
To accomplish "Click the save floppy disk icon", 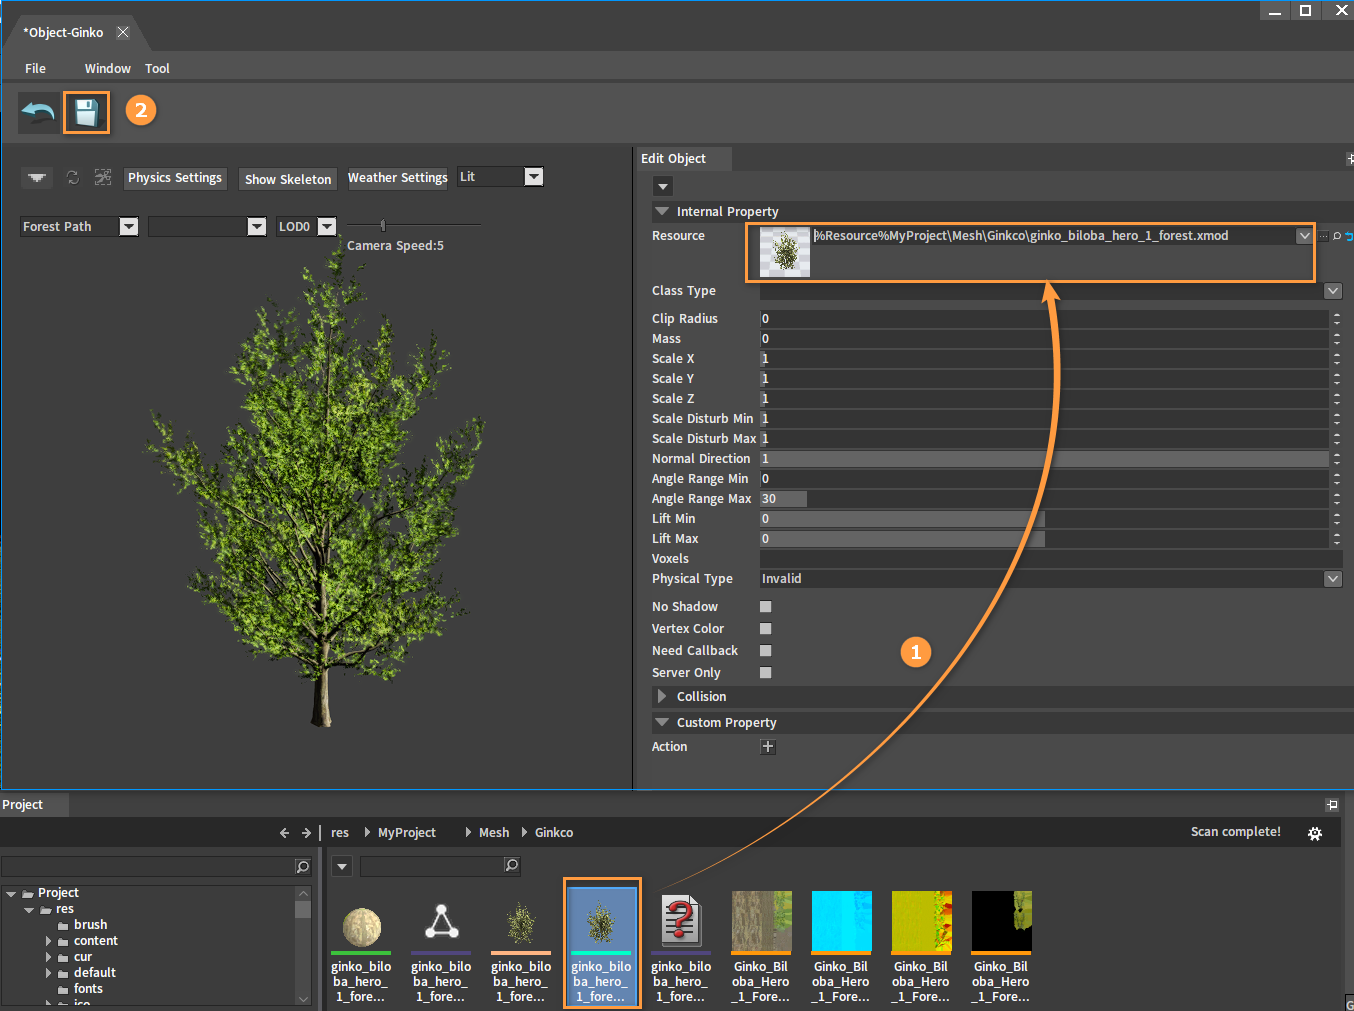I will 86,112.
